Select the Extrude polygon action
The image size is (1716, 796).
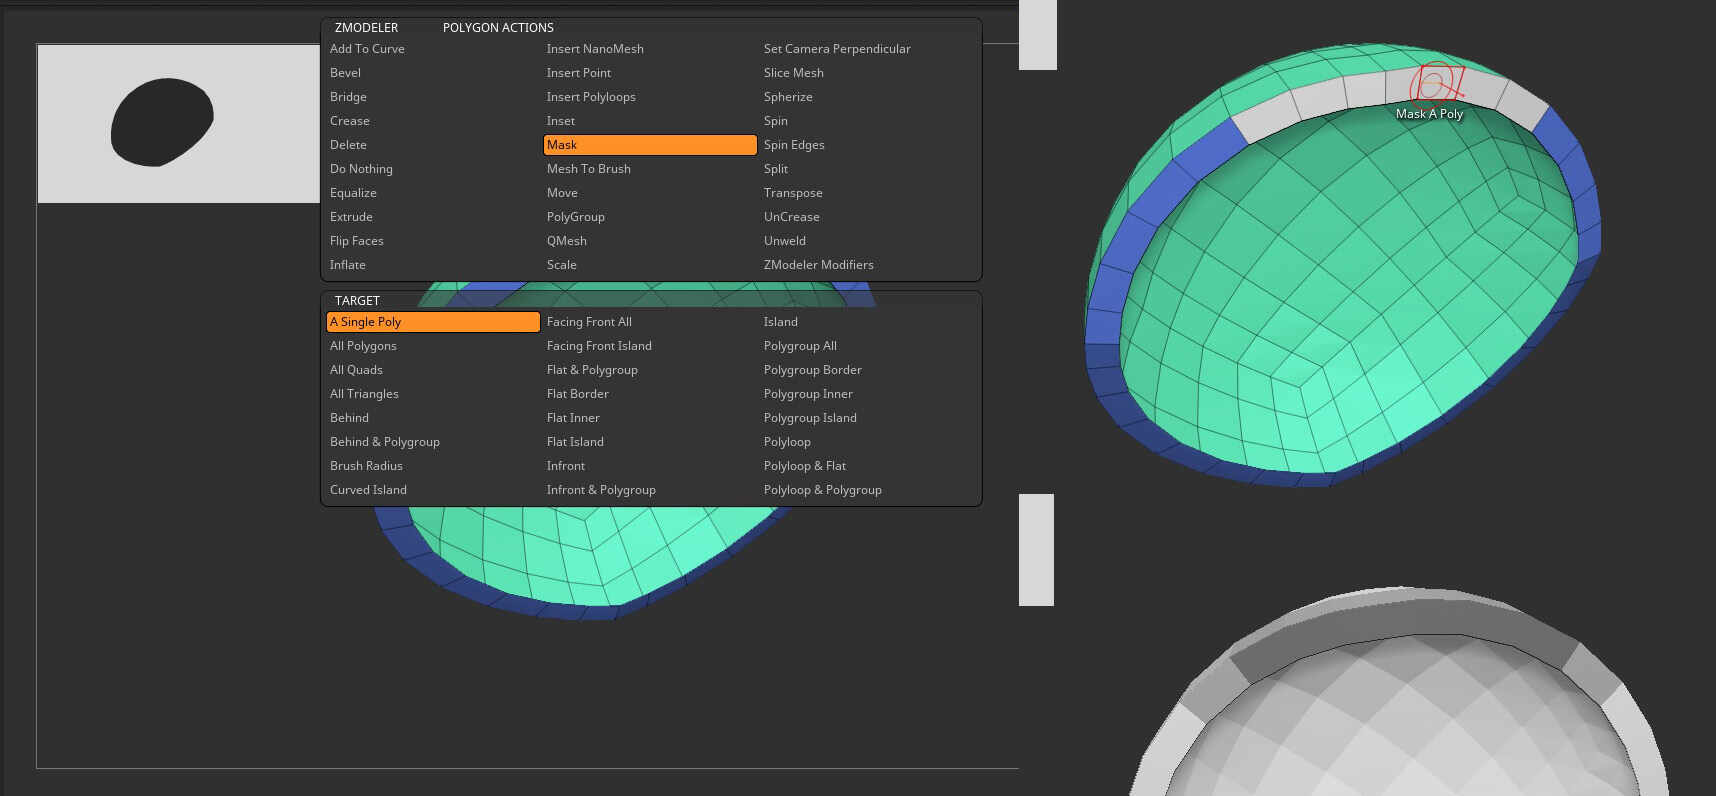pos(351,217)
